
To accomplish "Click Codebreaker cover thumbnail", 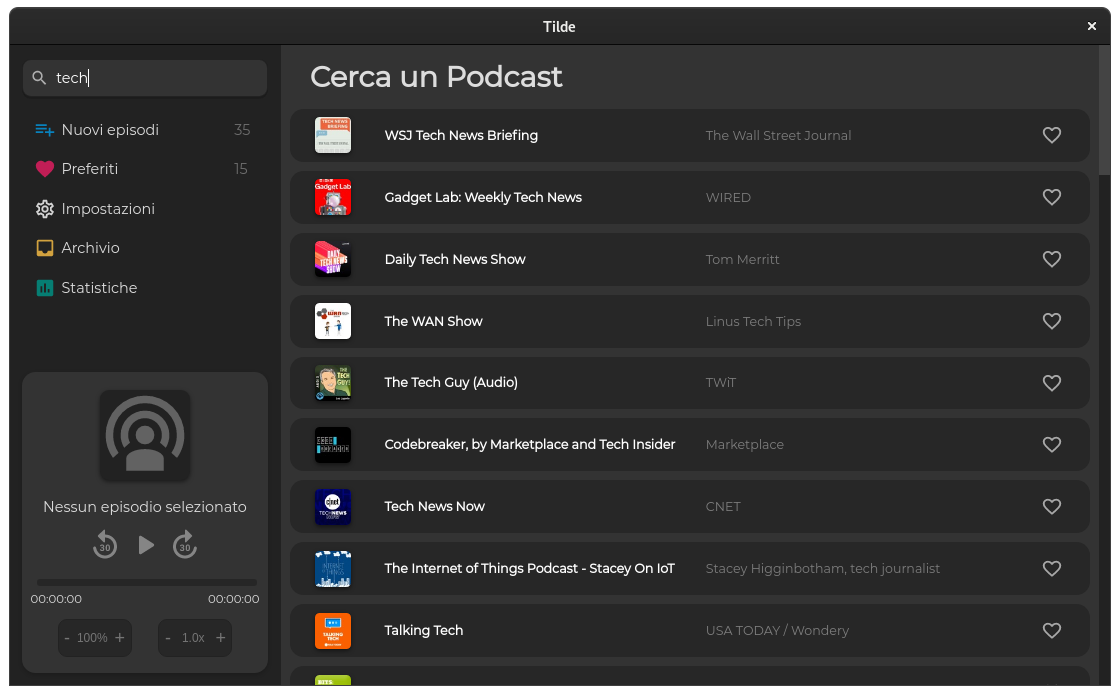I will coord(333,444).
